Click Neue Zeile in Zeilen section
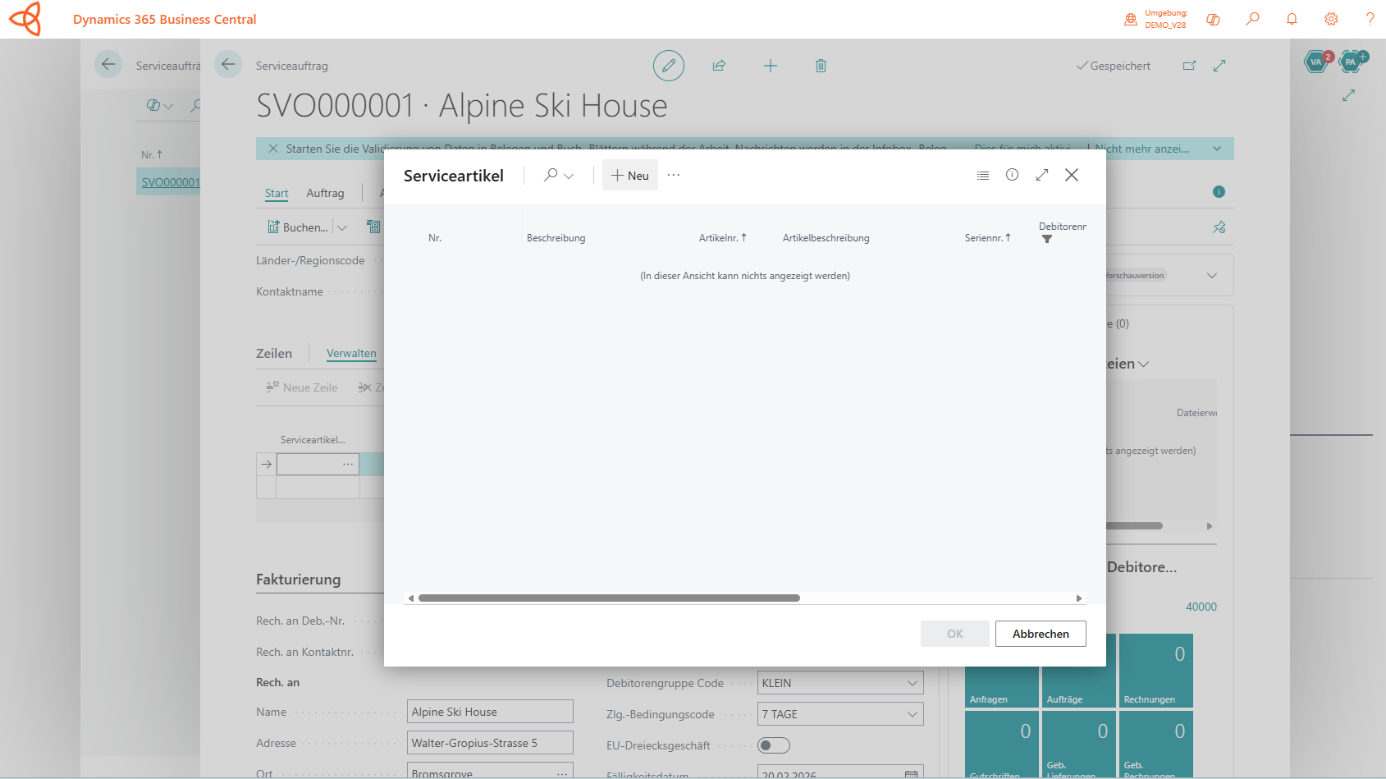Screen dimensions: 1386x779 [x=302, y=387]
